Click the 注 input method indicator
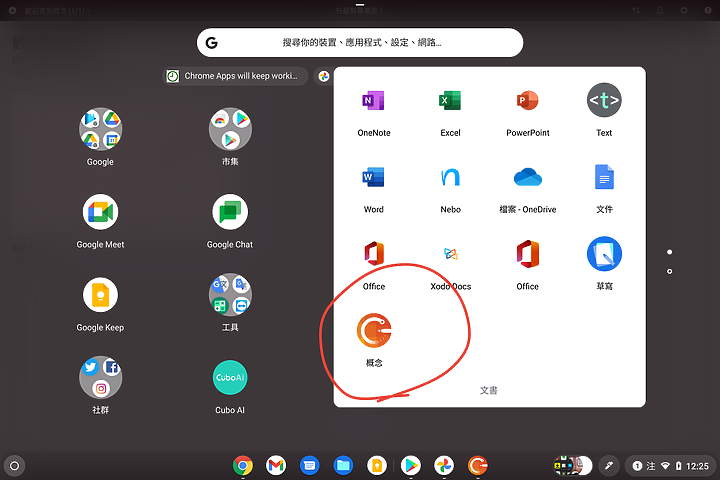The width and height of the screenshot is (720, 480). click(651, 466)
